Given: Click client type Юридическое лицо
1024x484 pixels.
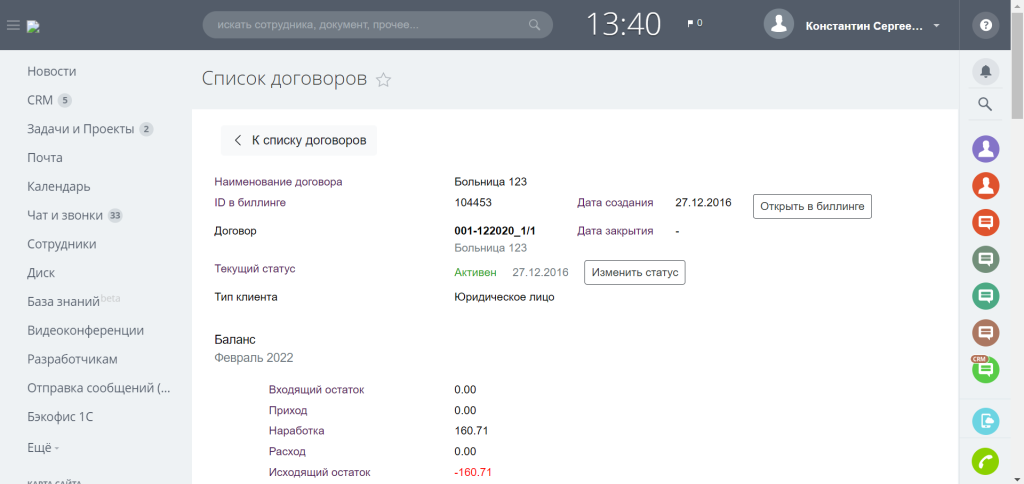Looking at the screenshot, I should click(x=504, y=297).
